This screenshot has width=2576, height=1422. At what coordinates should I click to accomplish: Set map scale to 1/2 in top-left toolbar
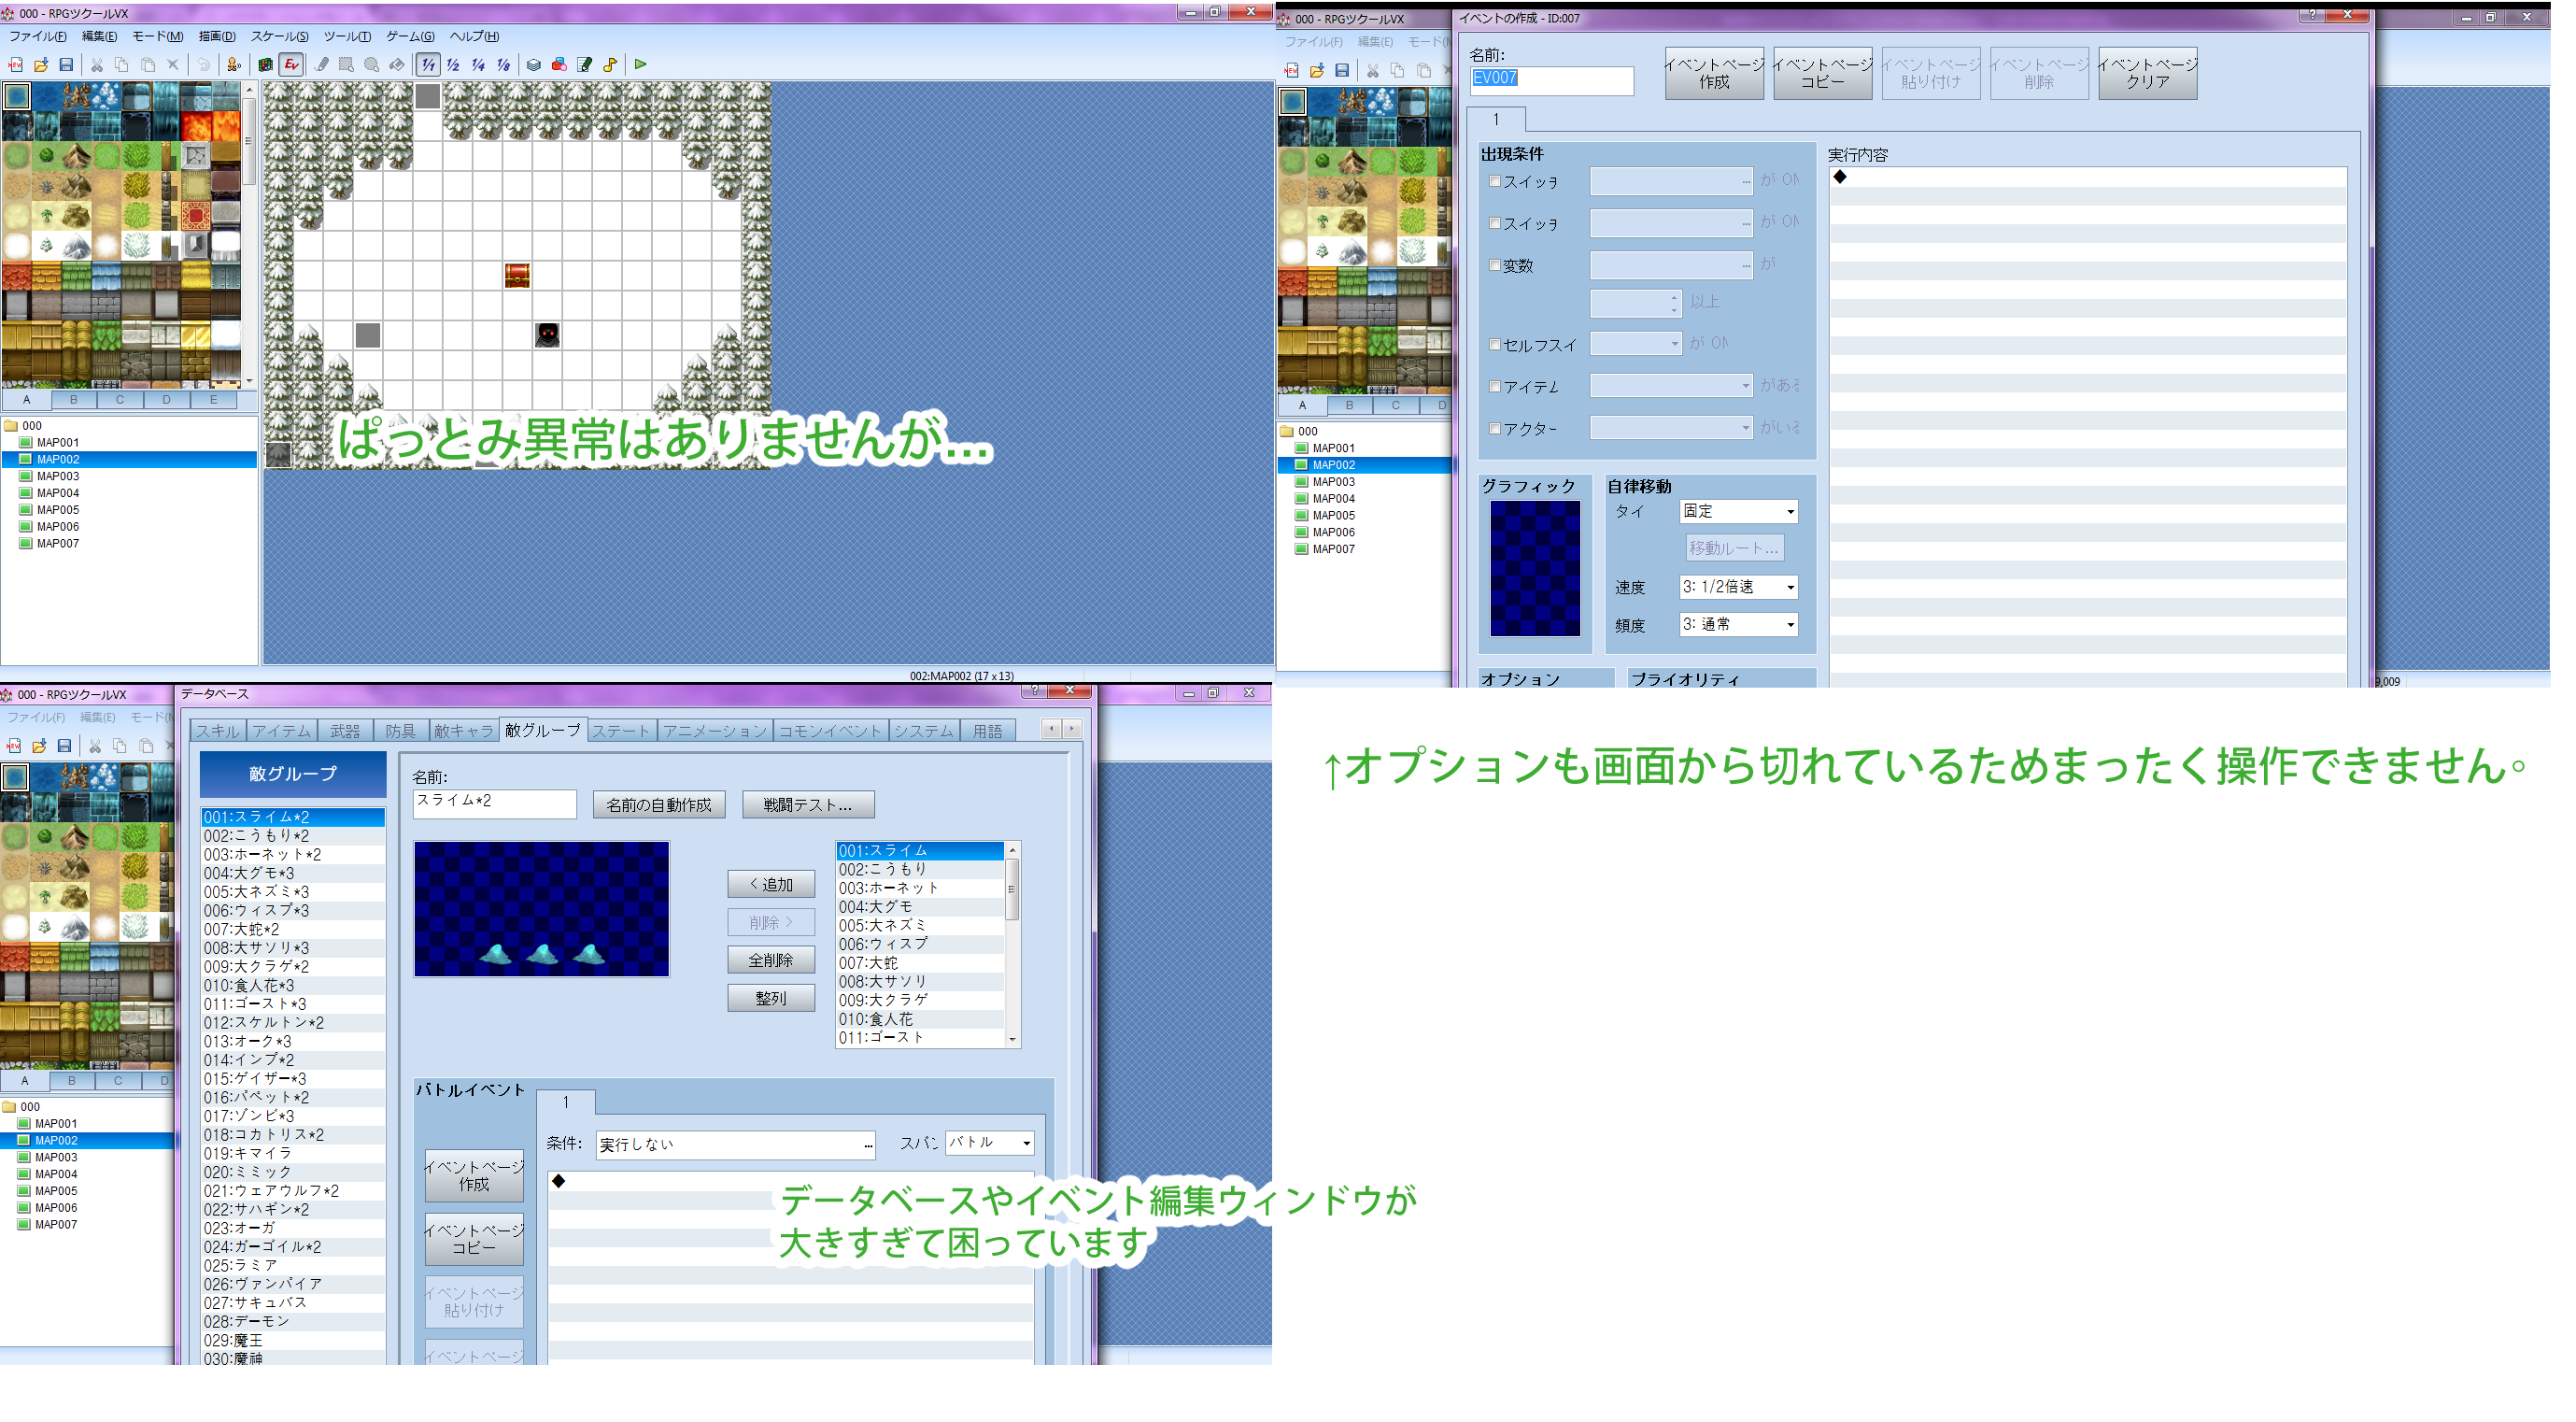tap(453, 65)
